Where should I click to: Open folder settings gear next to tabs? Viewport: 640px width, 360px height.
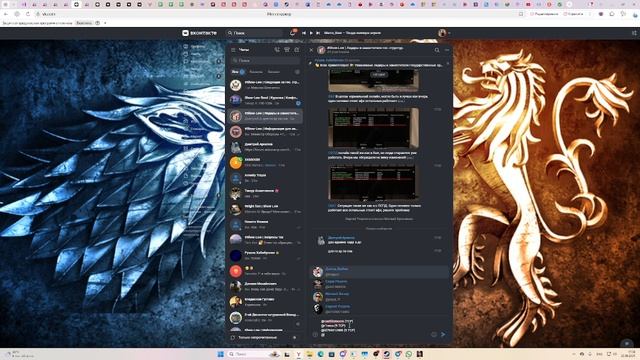pyautogui.click(x=297, y=72)
